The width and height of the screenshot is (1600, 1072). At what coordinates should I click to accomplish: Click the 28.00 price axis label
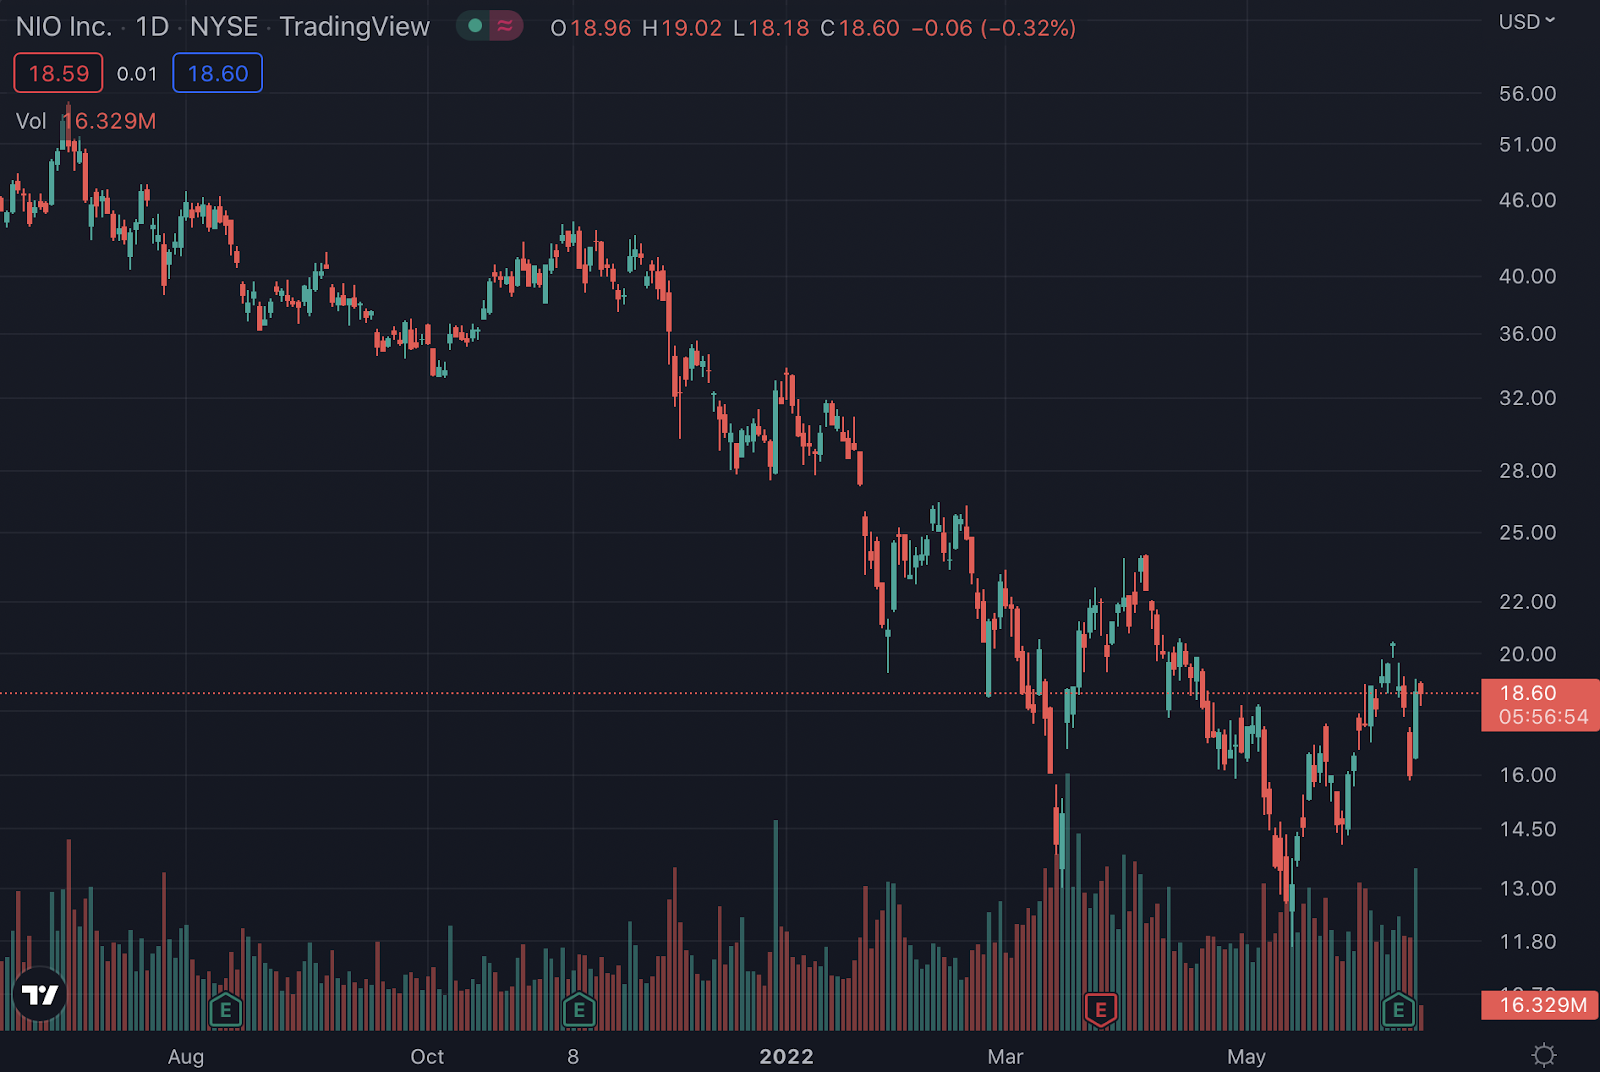[x=1527, y=471]
